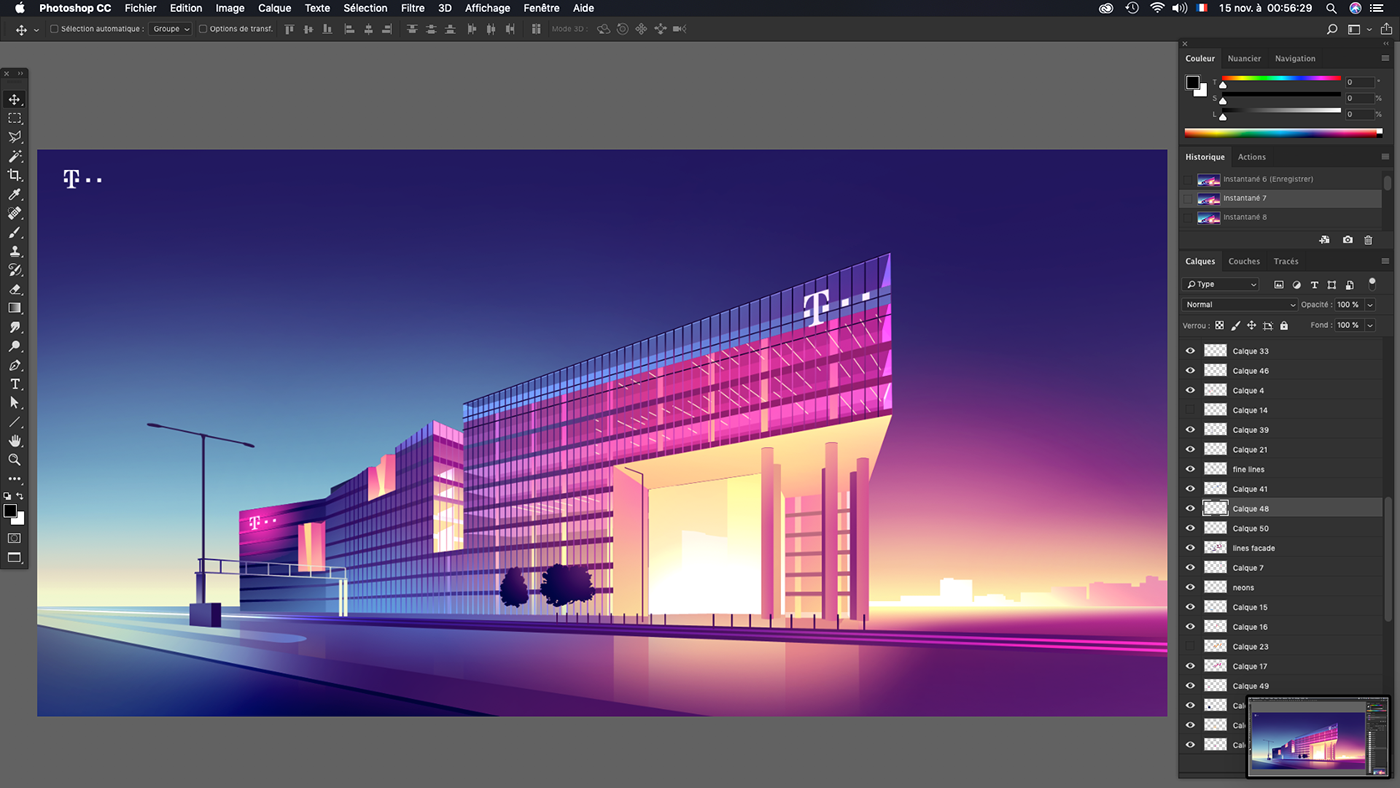Screen dimensions: 1400x788
Task: Open the Historique panel options menu
Action: click(1385, 157)
